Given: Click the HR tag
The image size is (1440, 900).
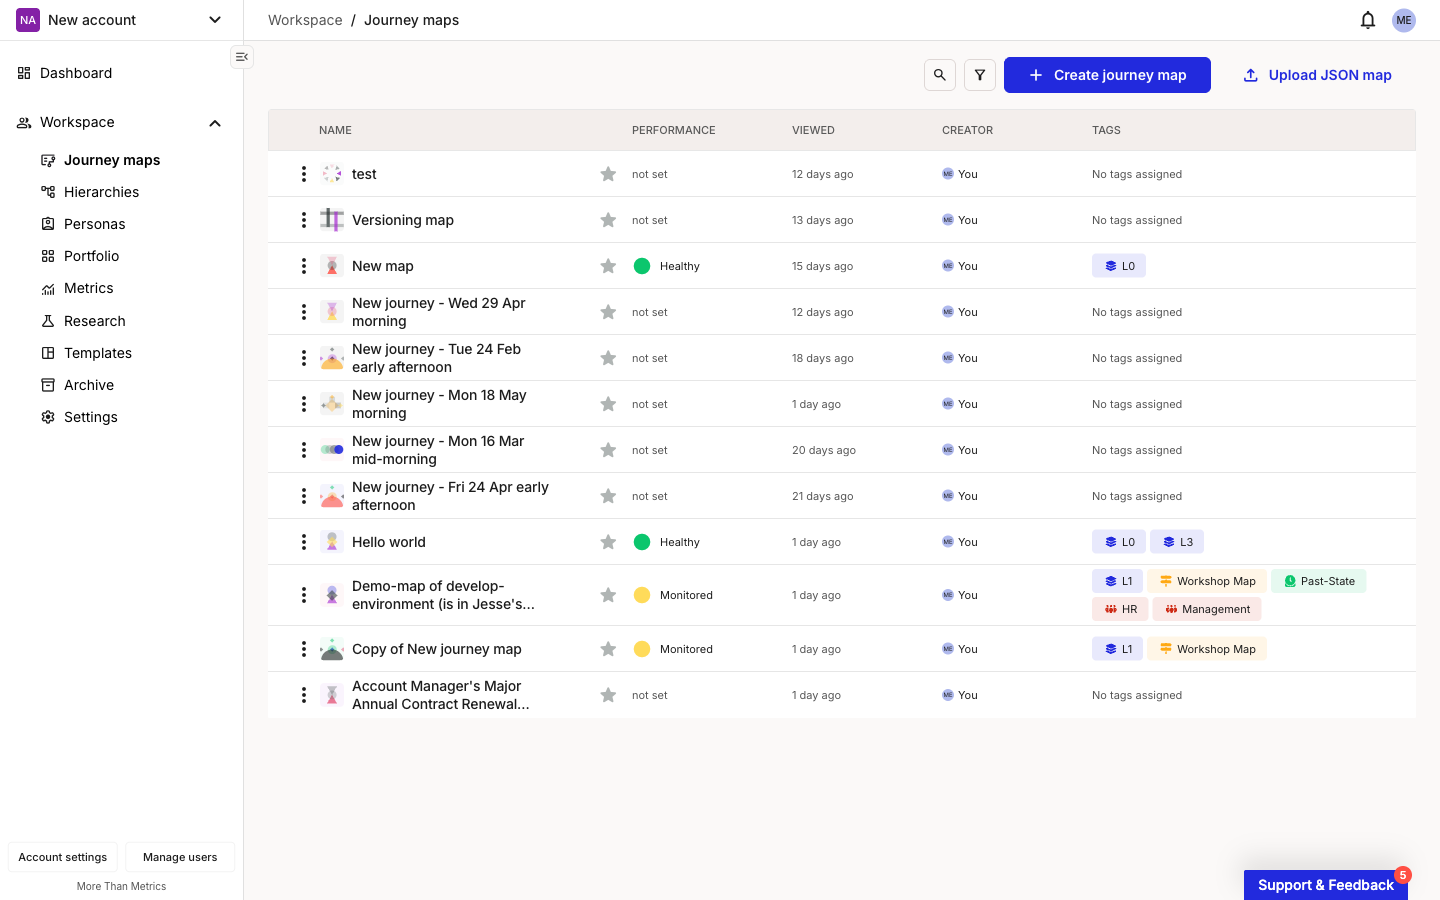Looking at the screenshot, I should tap(1120, 609).
